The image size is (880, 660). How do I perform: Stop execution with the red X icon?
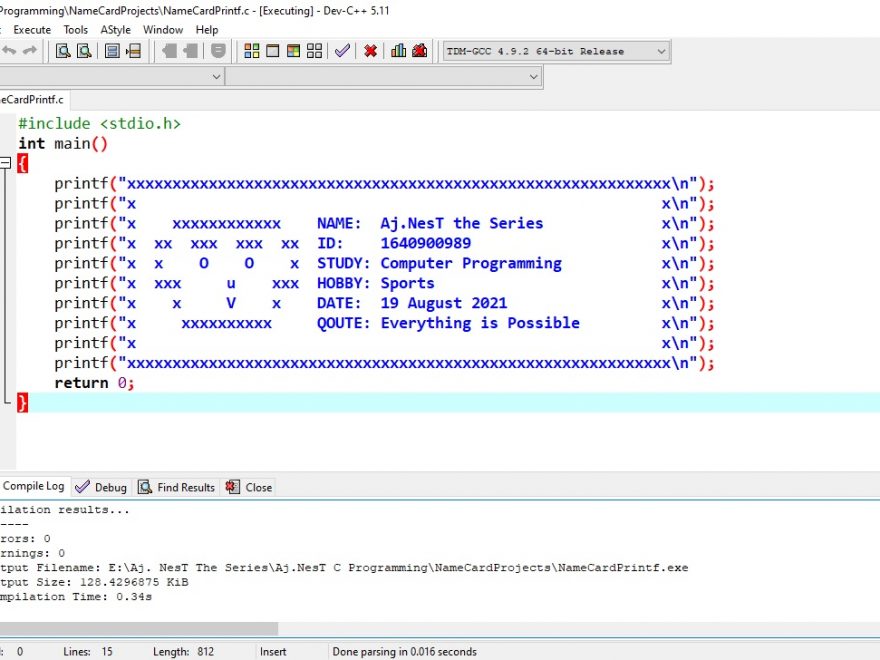370,51
